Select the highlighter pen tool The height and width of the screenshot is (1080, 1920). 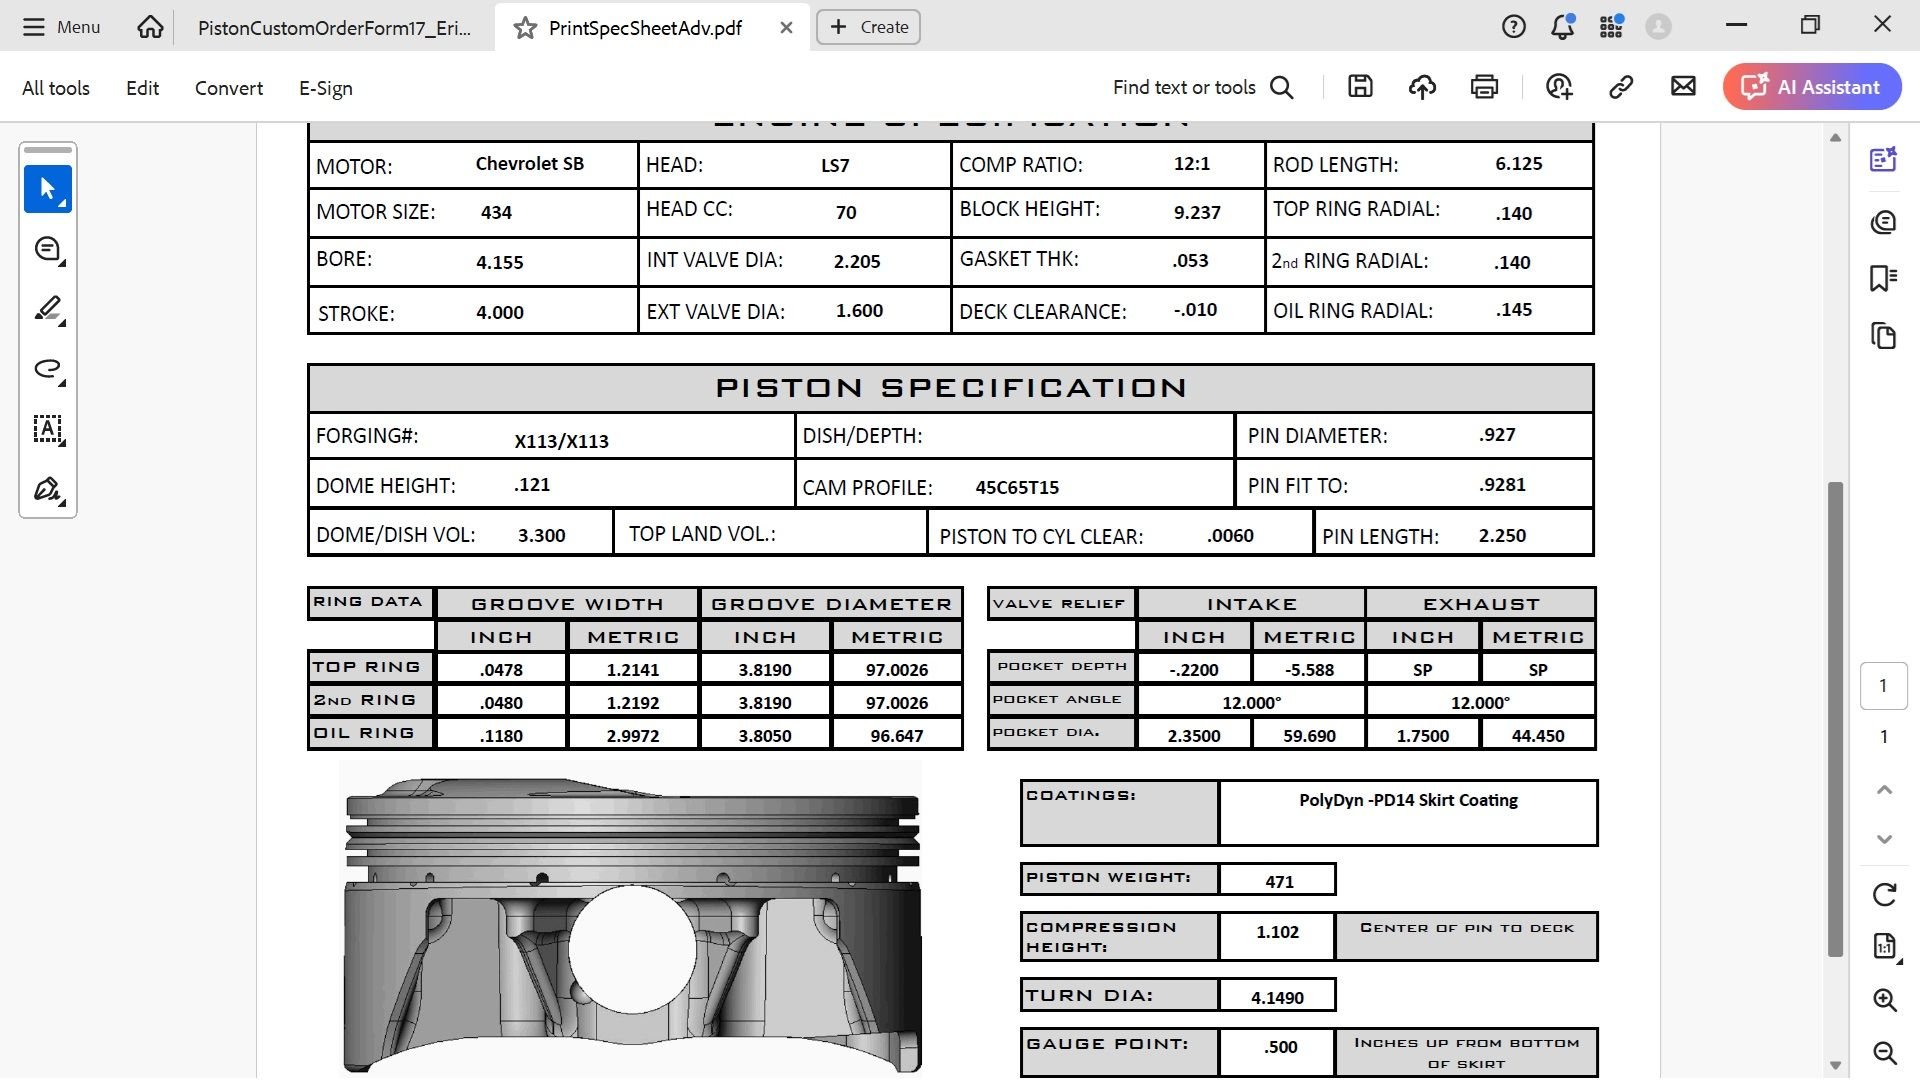47,309
